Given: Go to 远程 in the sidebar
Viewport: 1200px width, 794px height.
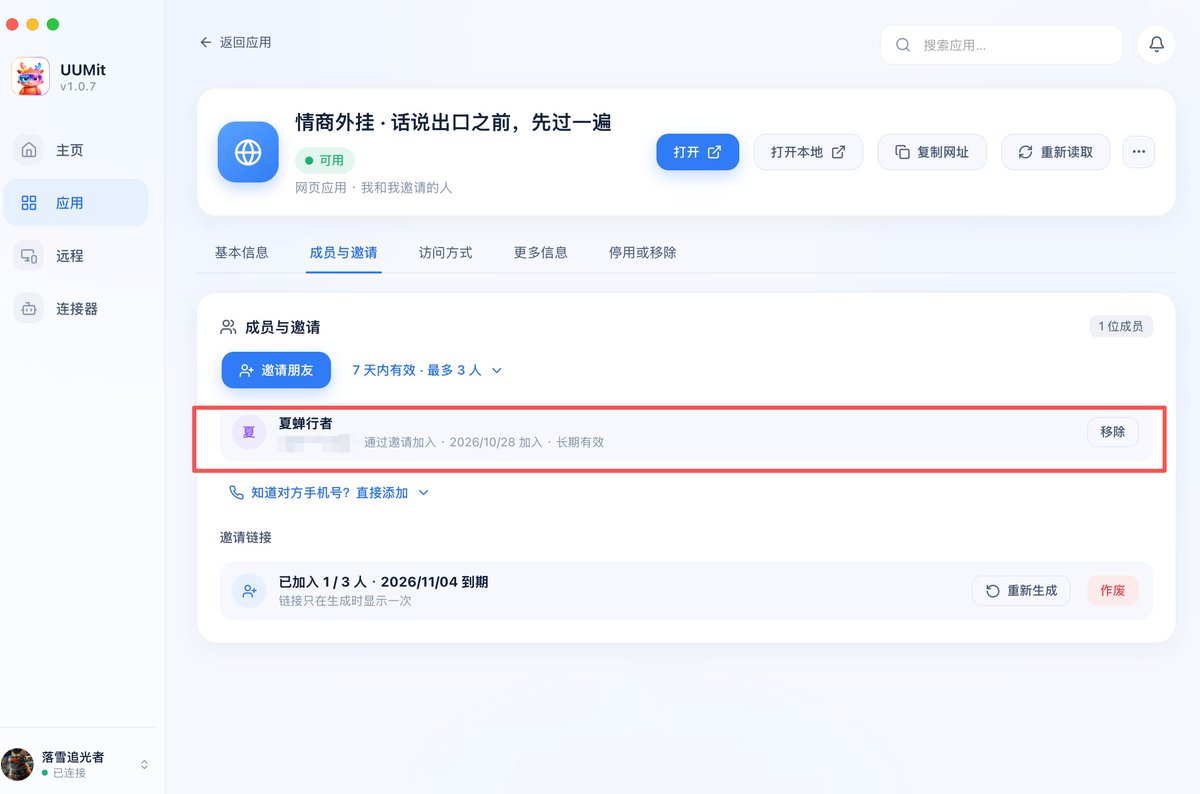Looking at the screenshot, I should (x=76, y=256).
